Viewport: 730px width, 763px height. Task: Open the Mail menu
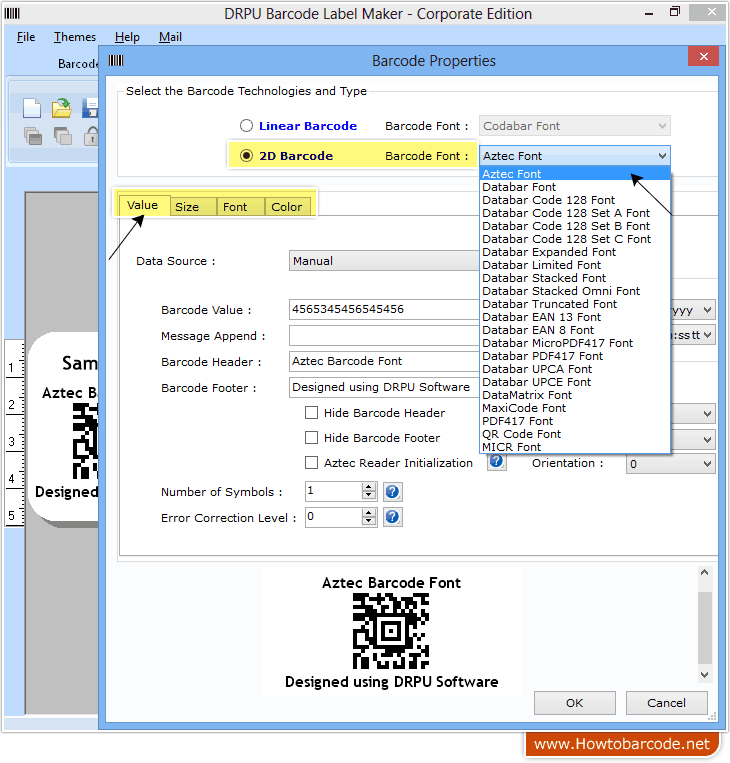(170, 37)
